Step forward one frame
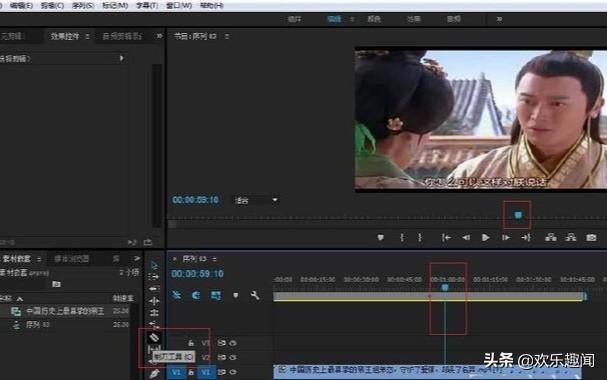This screenshot has width=607, height=380. point(506,238)
